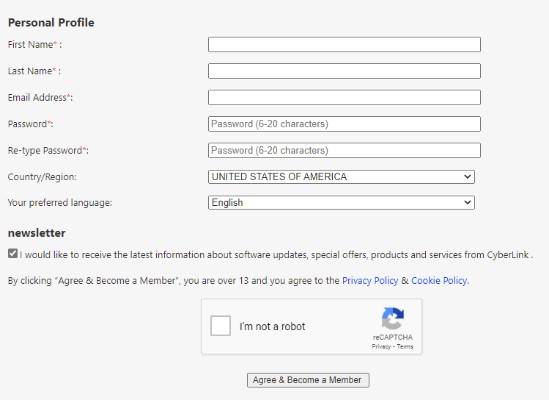Open the Country/Region dropdown

click(x=341, y=177)
